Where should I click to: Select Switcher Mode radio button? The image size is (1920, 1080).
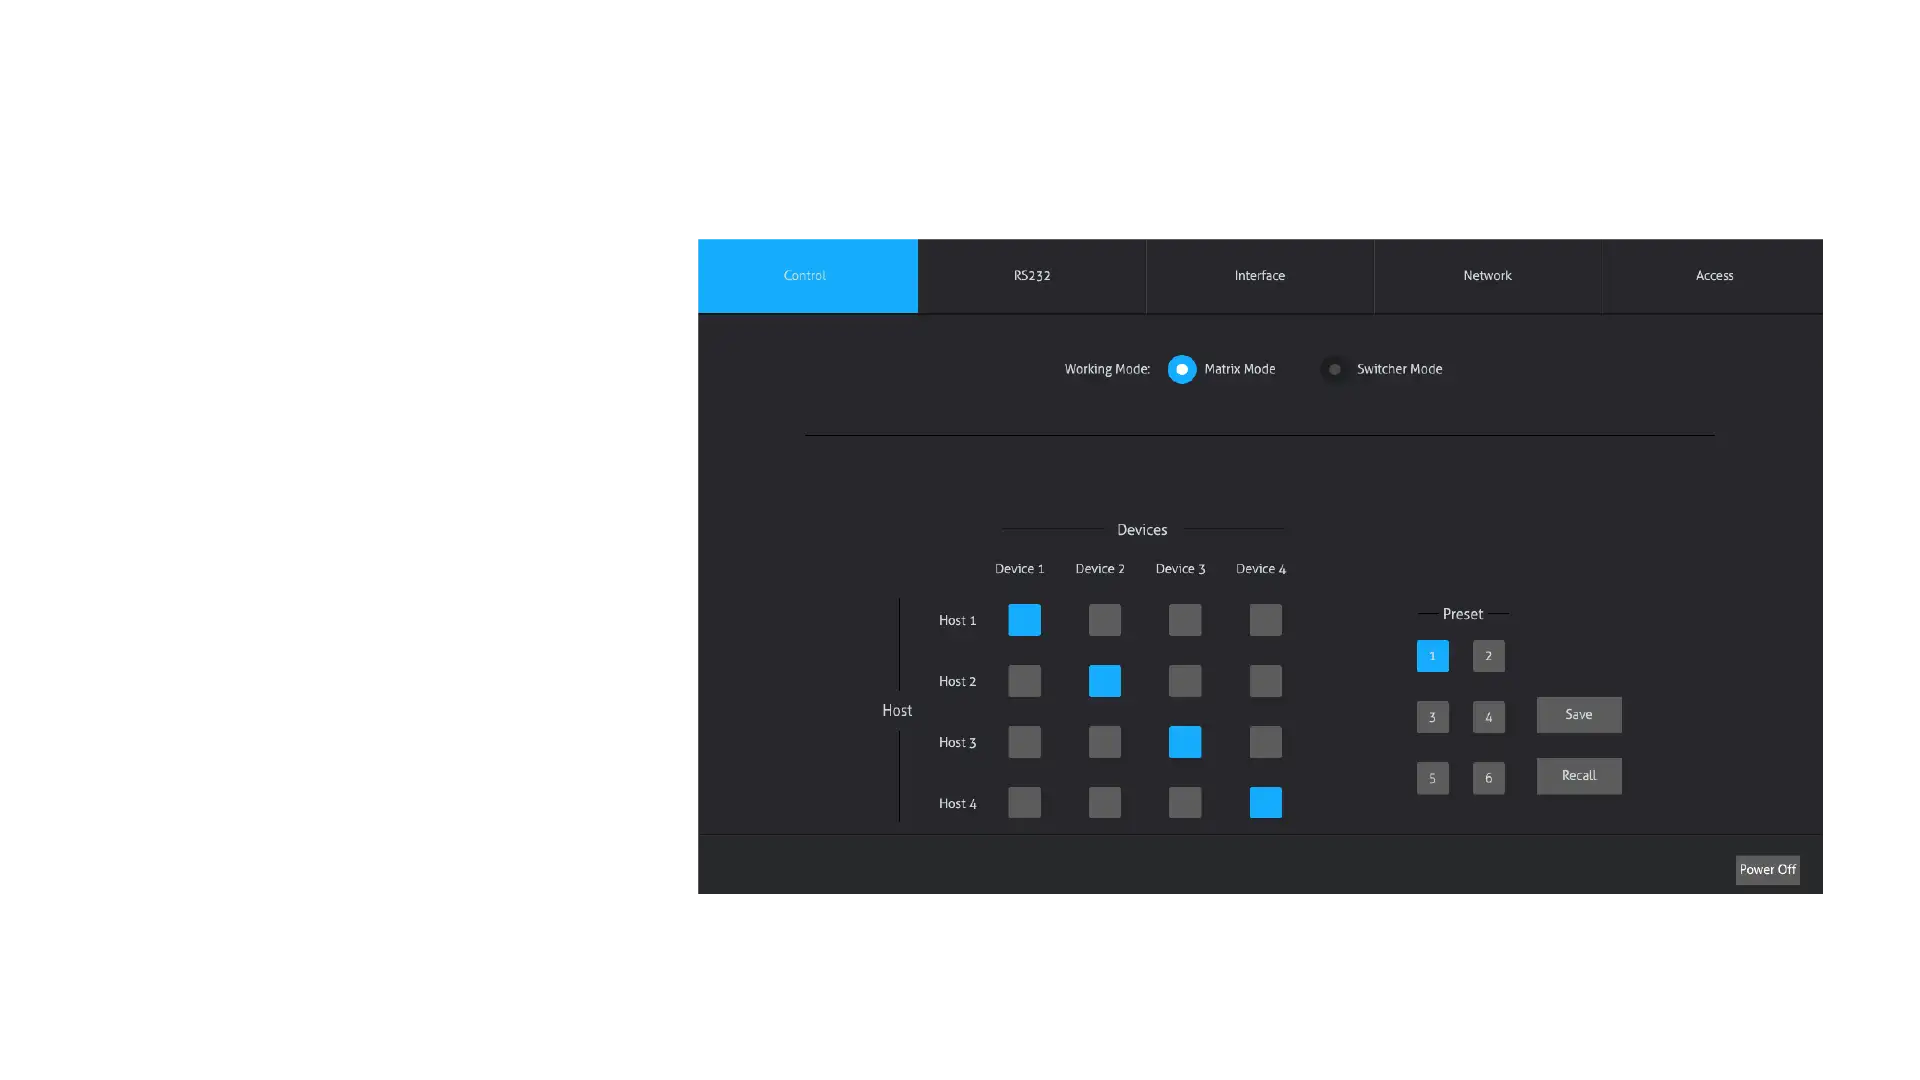click(x=1334, y=369)
